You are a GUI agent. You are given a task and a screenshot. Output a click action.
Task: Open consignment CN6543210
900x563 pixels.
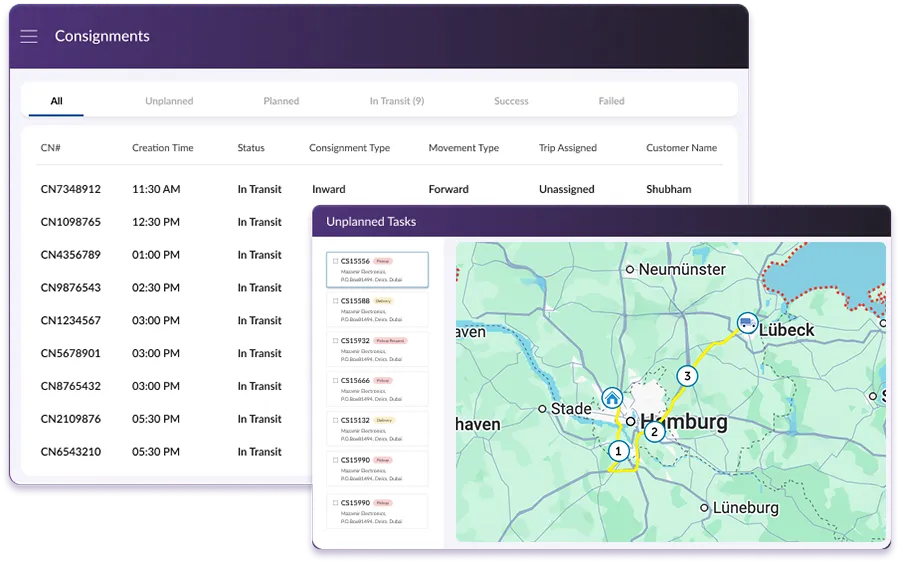(71, 452)
